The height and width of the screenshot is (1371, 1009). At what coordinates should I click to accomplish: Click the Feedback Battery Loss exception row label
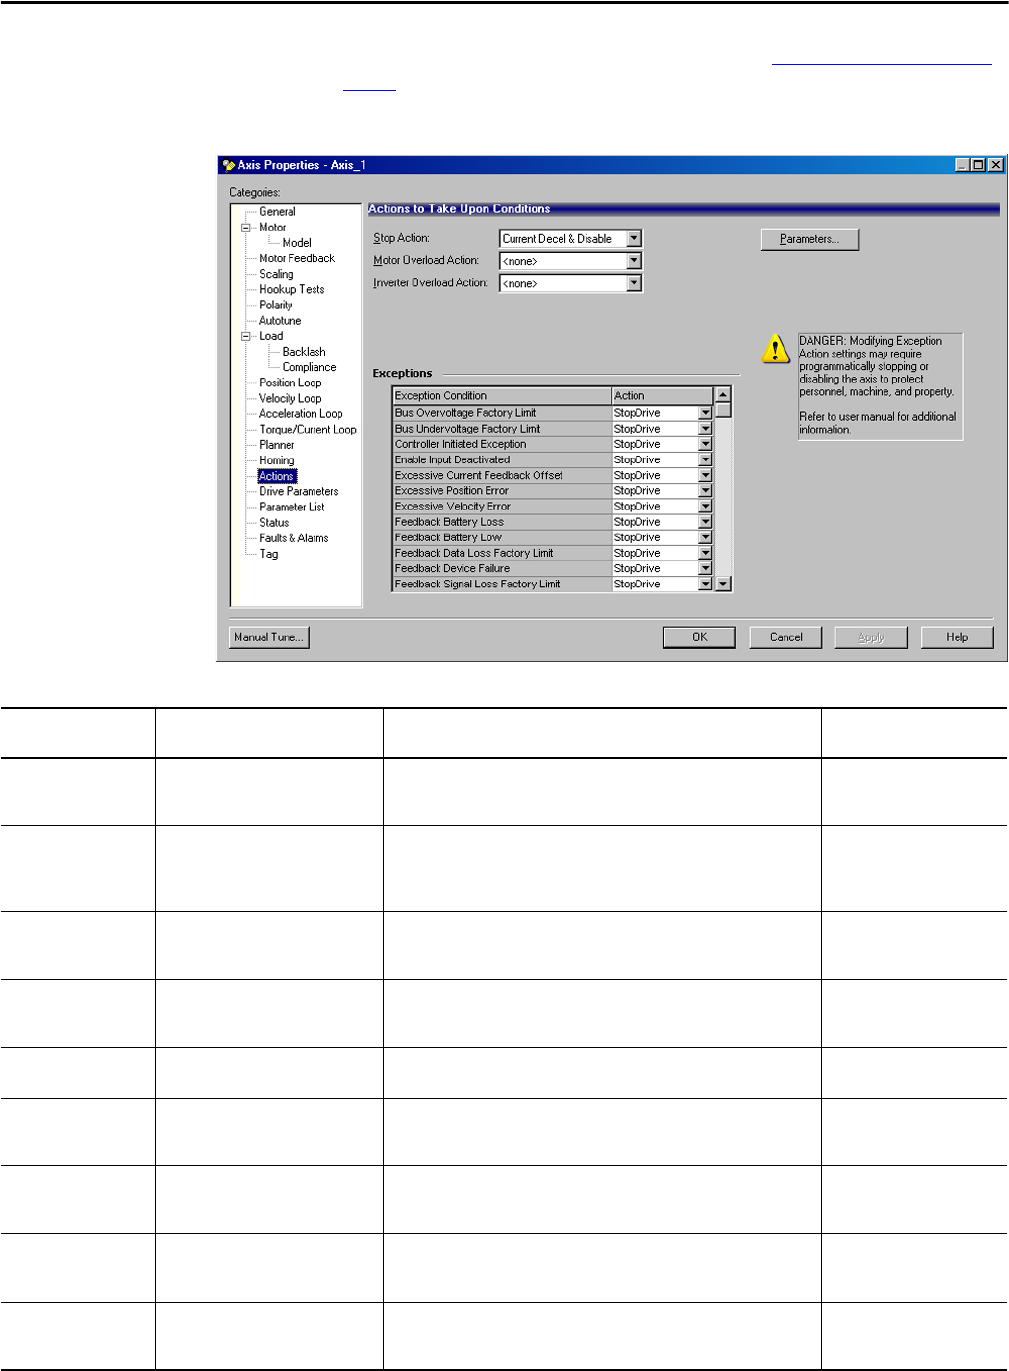click(449, 522)
